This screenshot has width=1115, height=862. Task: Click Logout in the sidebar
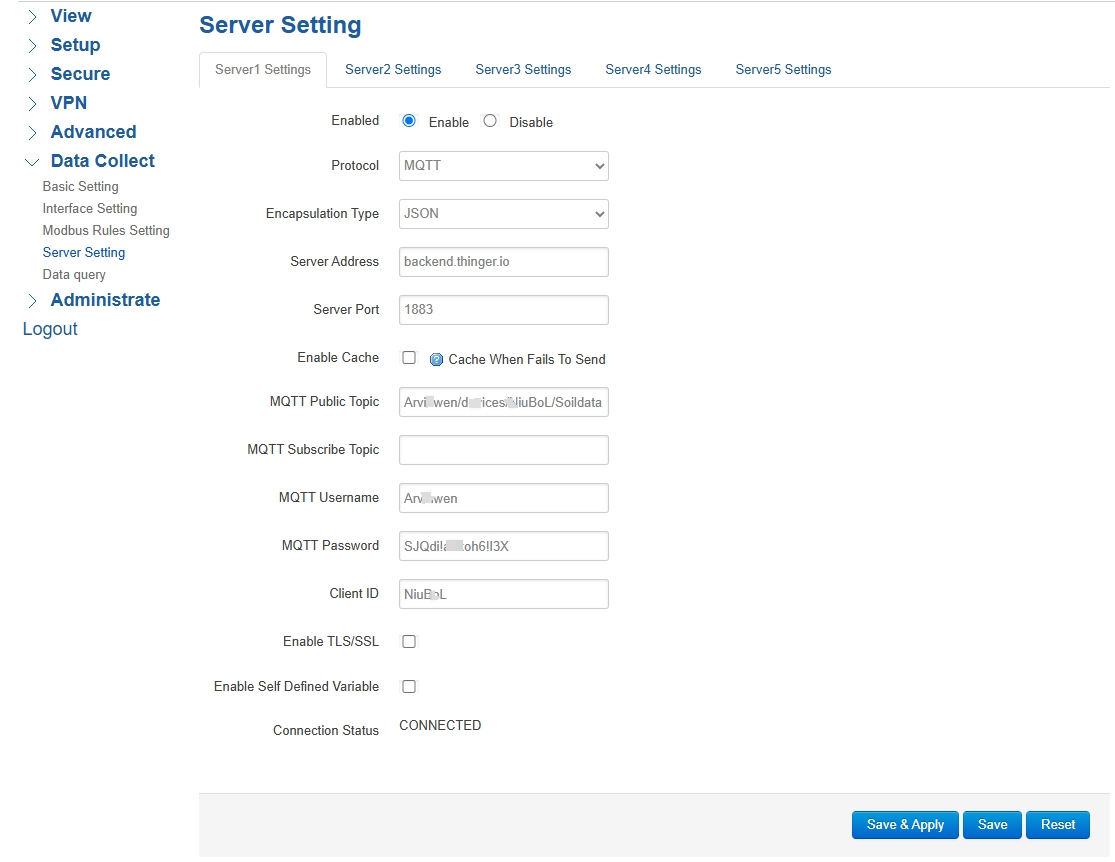point(49,328)
